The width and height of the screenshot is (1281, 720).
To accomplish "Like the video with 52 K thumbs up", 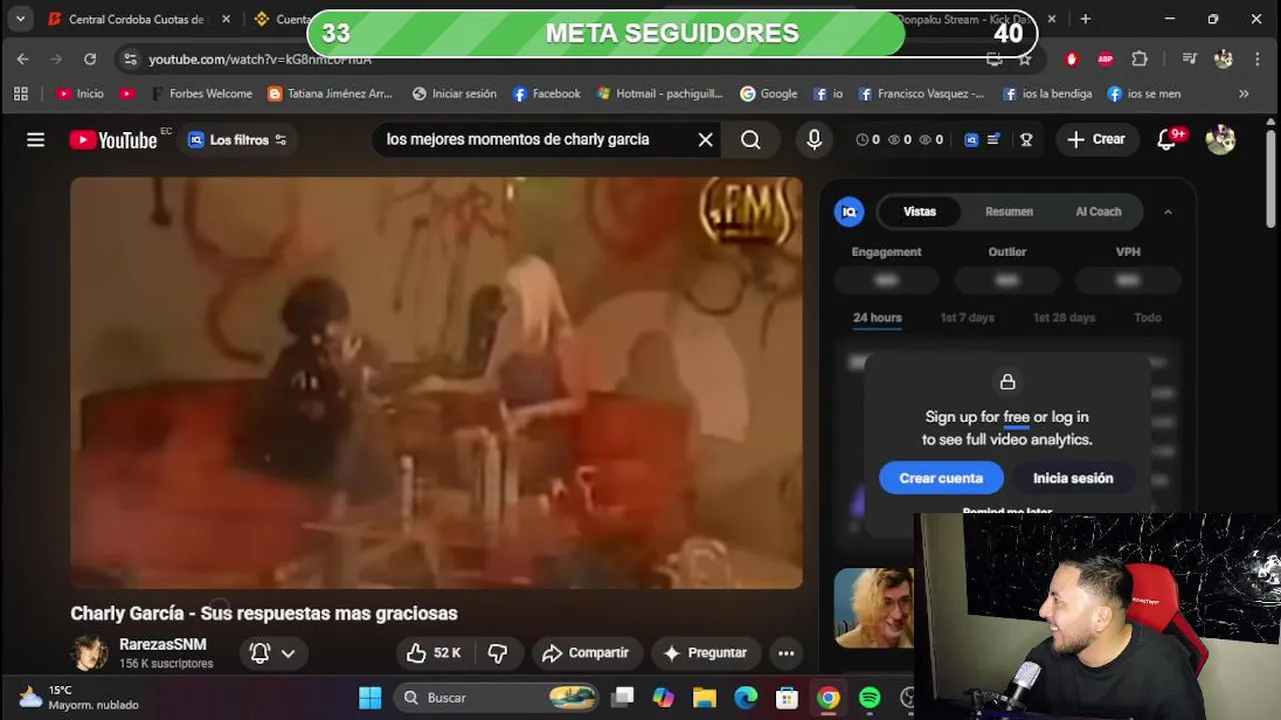I will (433, 653).
